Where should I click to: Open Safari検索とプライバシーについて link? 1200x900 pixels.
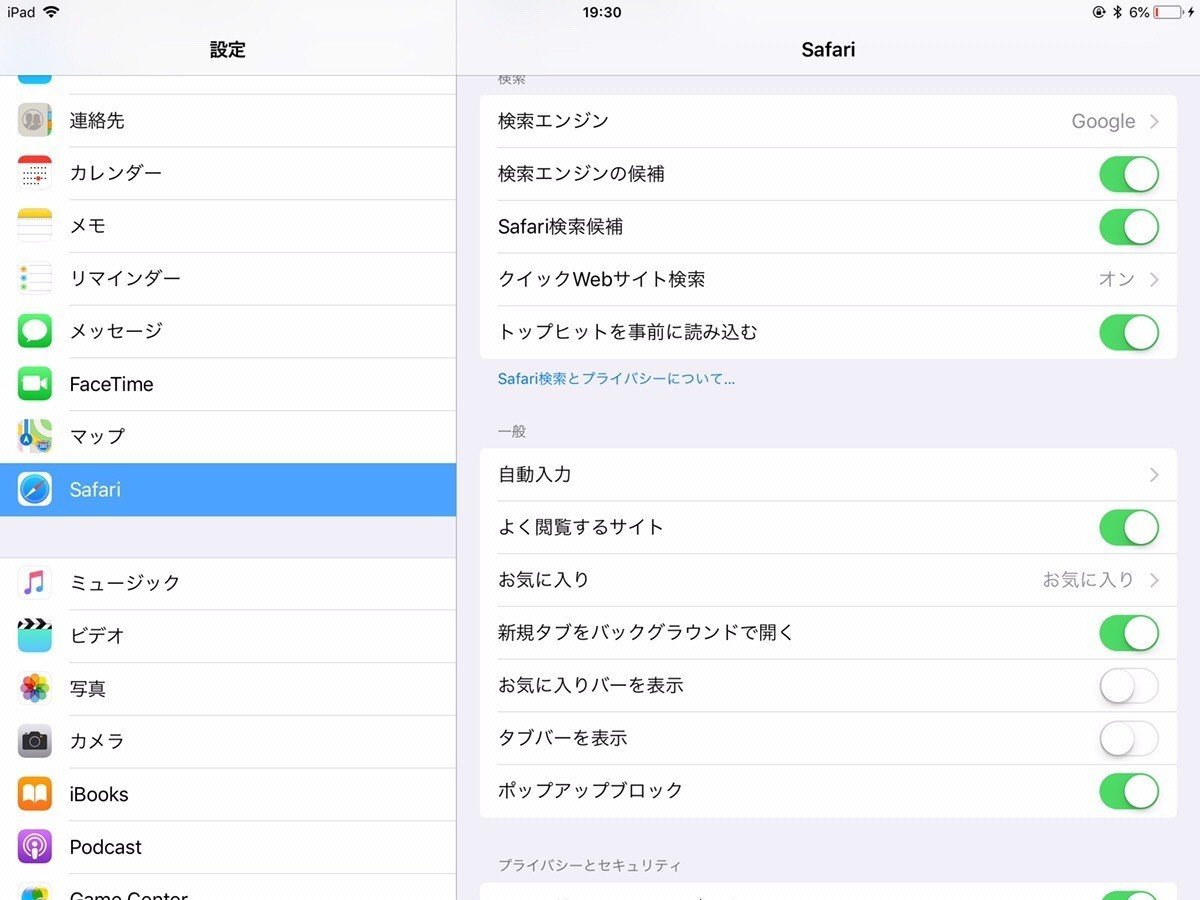[616, 379]
